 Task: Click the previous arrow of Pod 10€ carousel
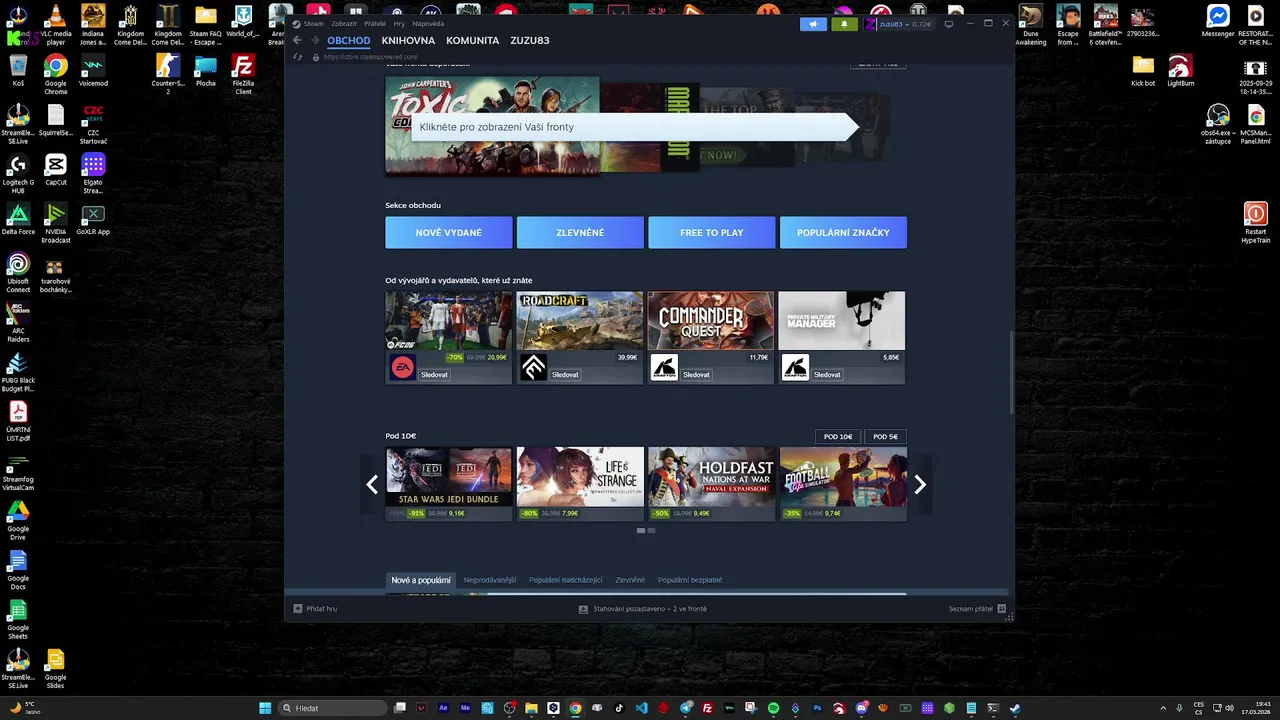point(372,485)
